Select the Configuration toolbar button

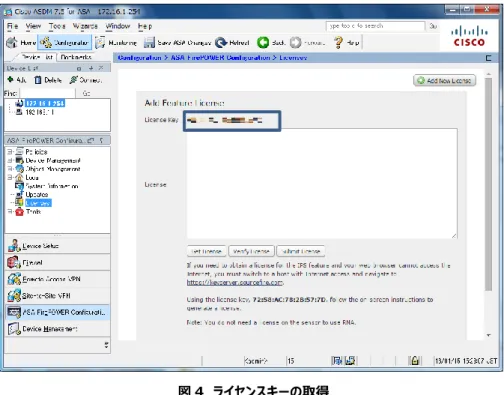click(64, 42)
